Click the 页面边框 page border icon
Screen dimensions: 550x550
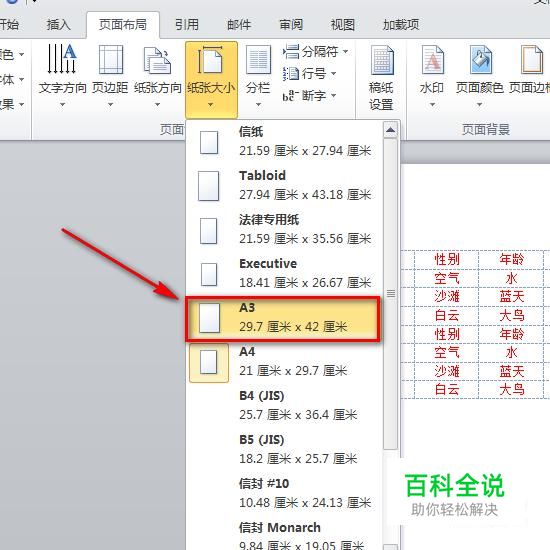coord(532,60)
